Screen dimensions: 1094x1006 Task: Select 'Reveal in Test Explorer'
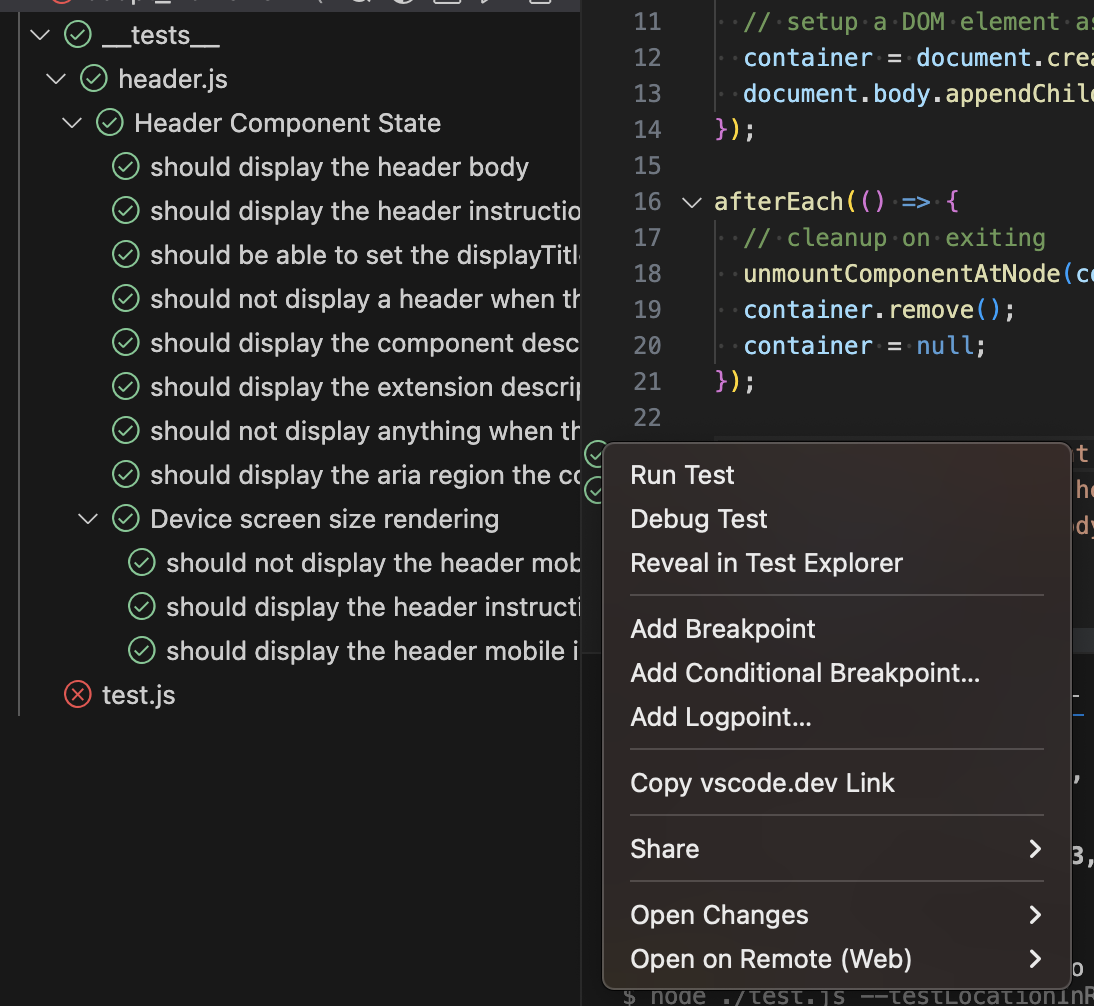point(766,563)
